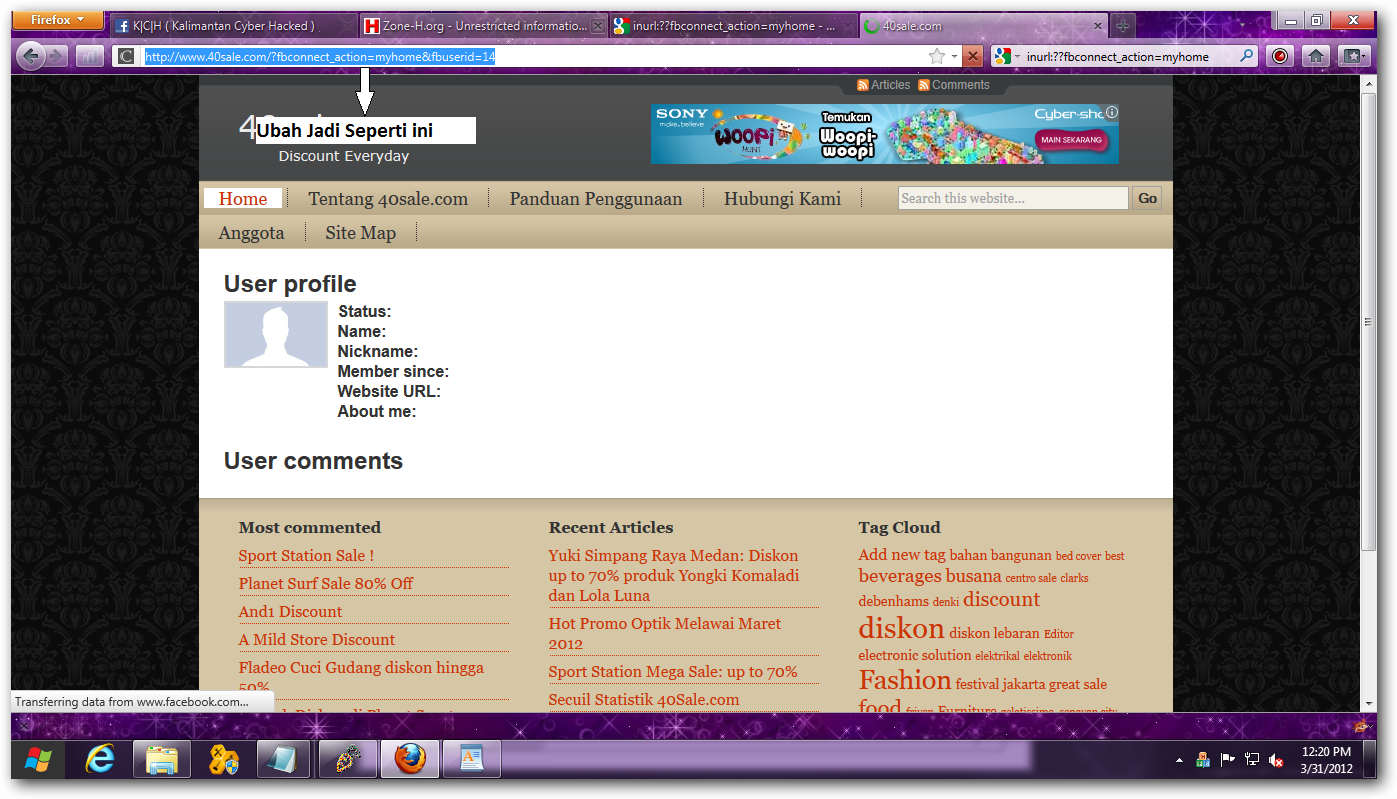The image size is (1397, 799).
Task: Open the Site Map menu item
Action: pos(360,232)
